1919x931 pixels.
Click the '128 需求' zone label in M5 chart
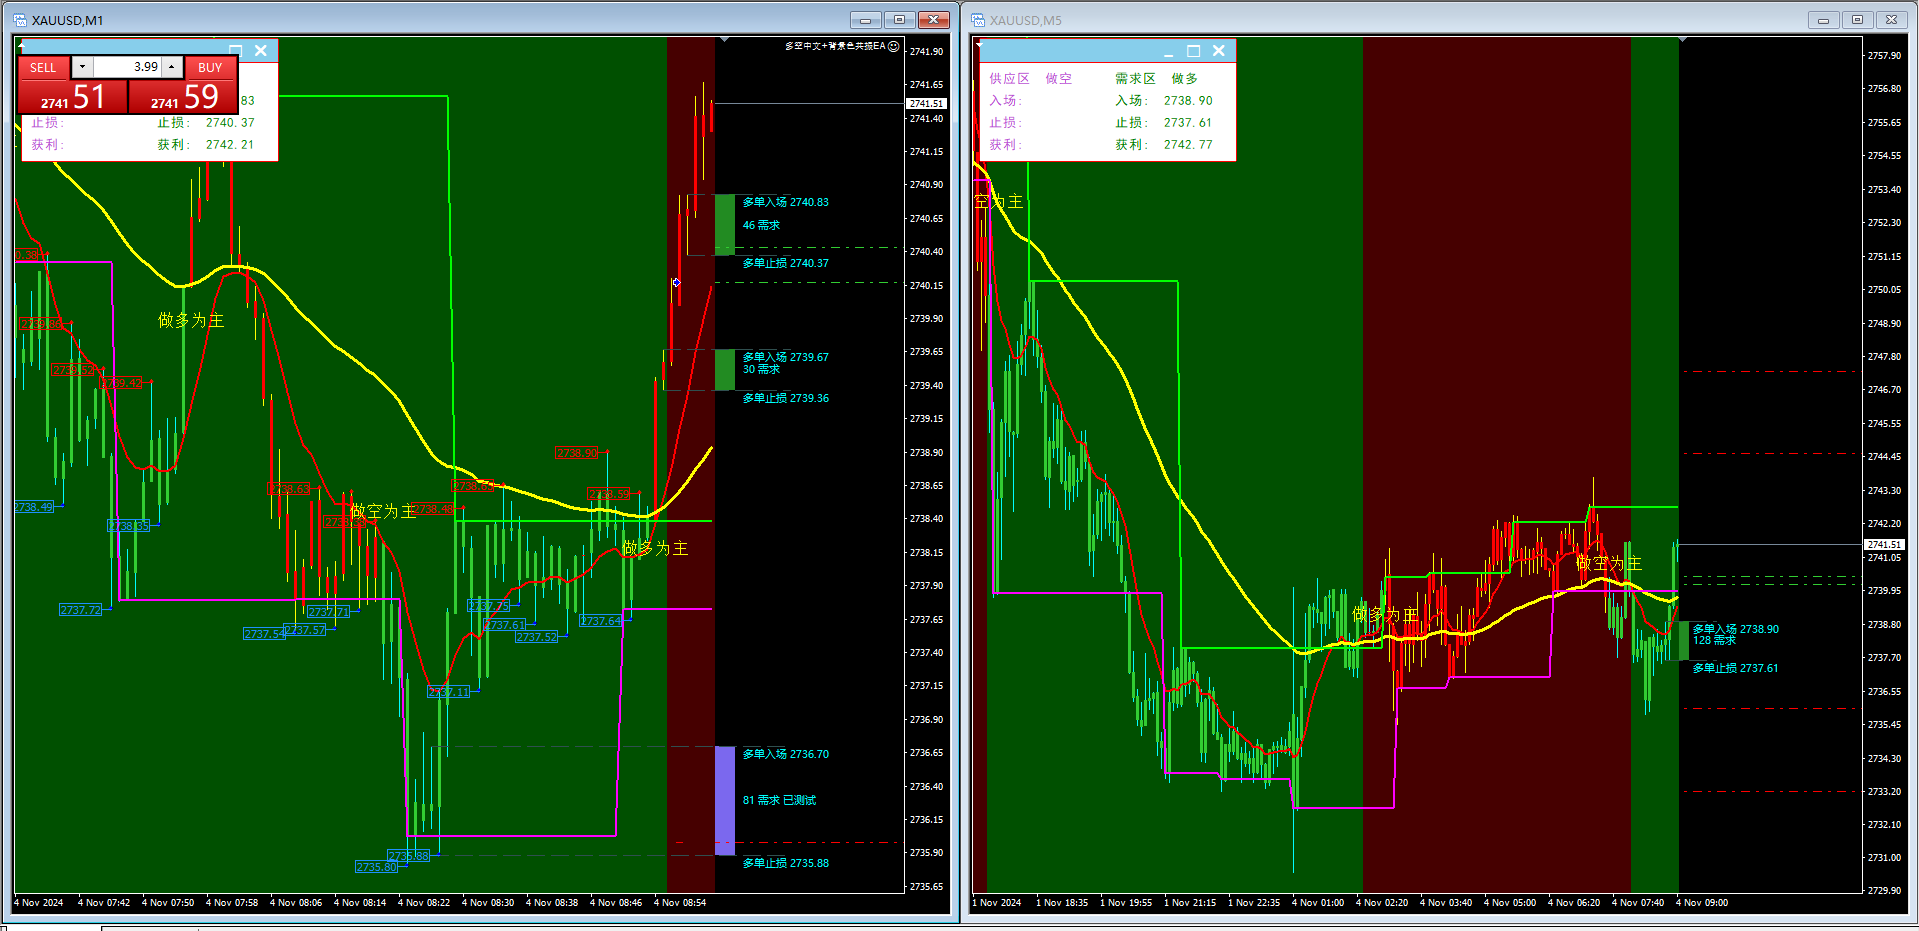coord(1714,640)
